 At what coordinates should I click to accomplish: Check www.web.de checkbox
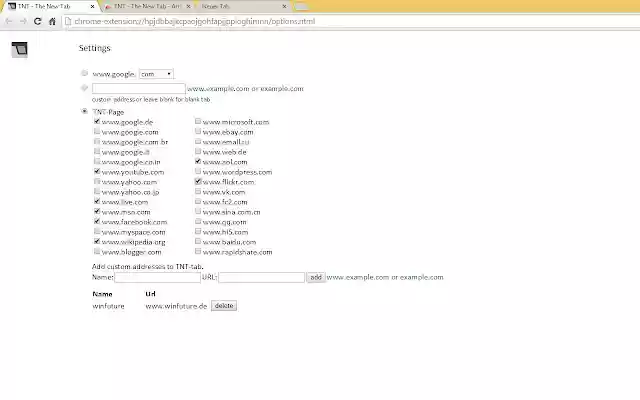[198, 151]
